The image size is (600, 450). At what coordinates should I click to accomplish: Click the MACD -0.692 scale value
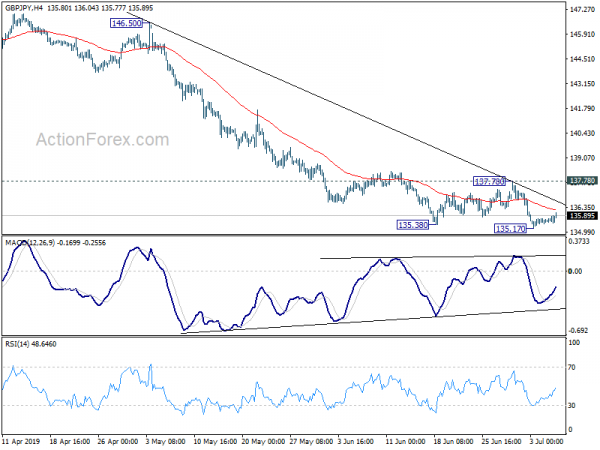point(579,331)
